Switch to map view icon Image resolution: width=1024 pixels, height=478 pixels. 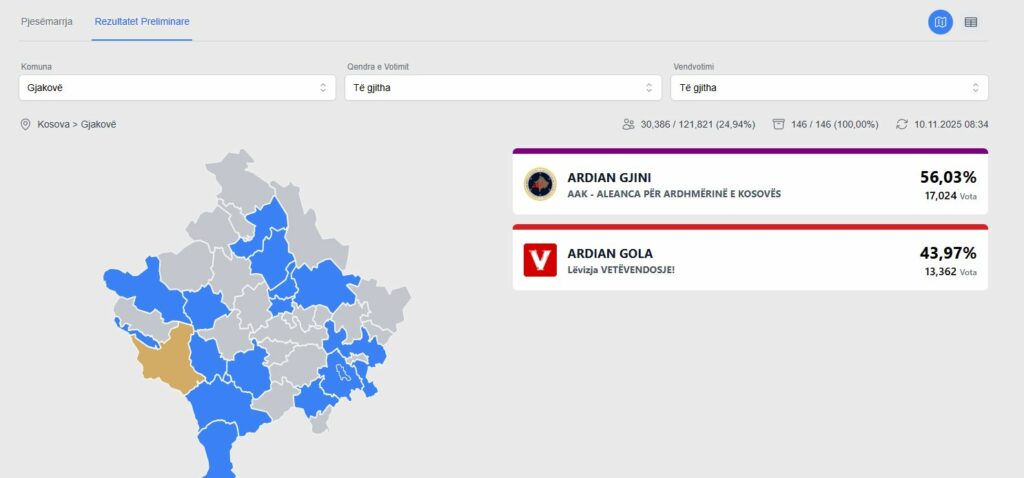(x=940, y=22)
